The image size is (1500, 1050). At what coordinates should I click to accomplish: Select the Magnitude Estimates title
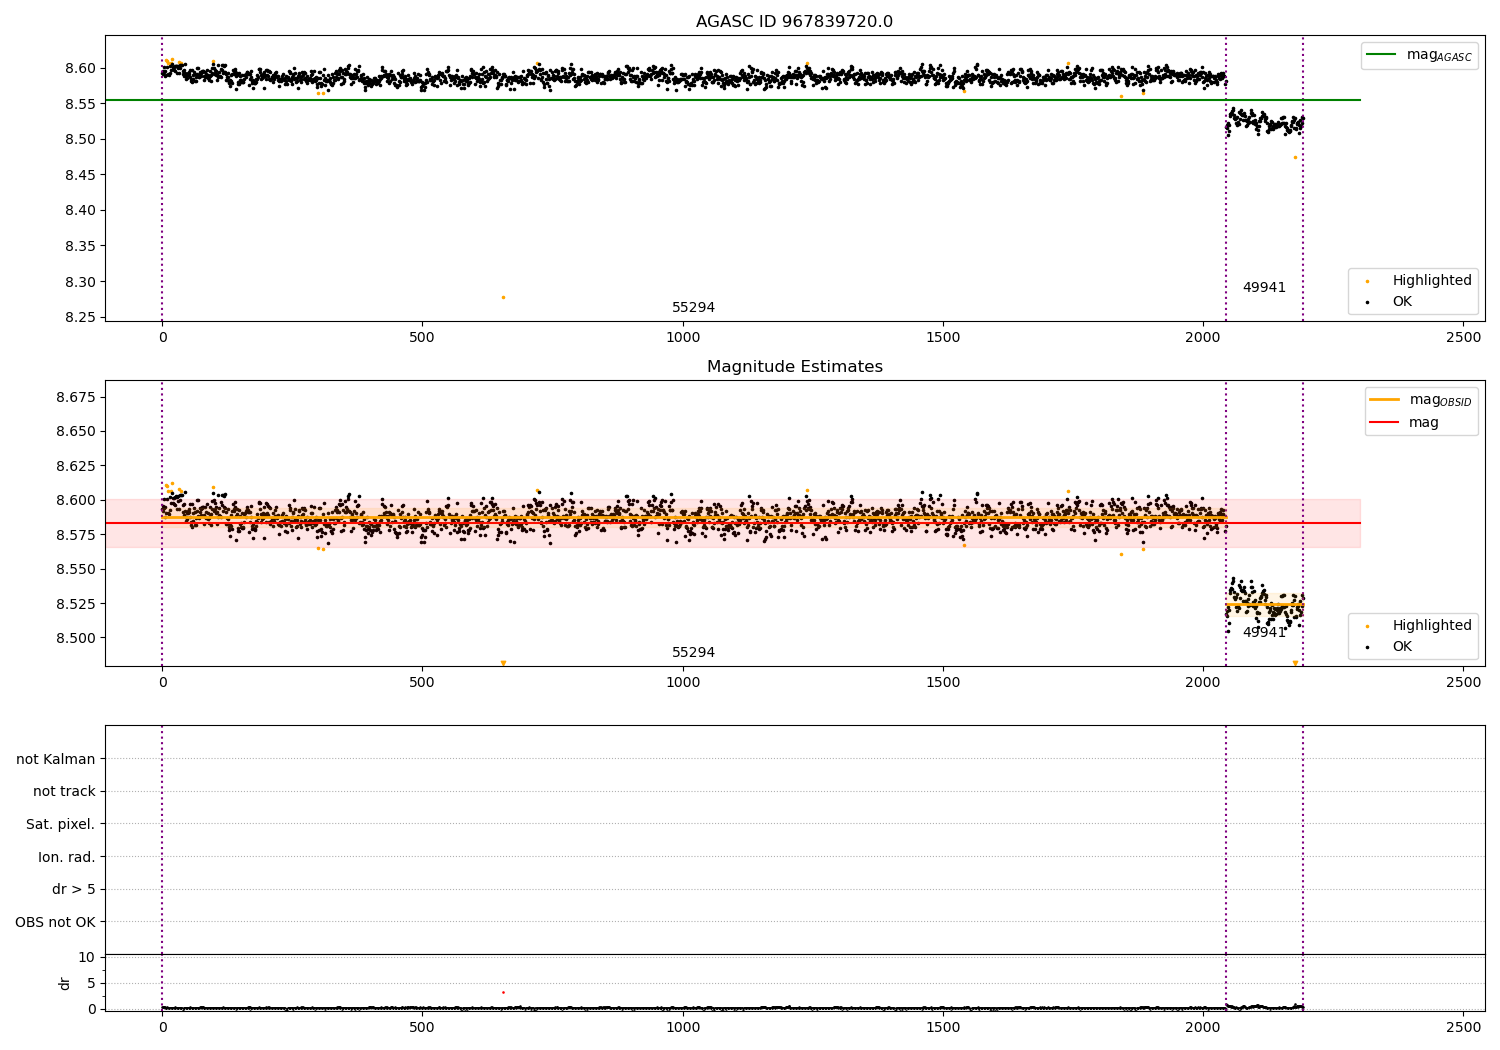tap(794, 367)
